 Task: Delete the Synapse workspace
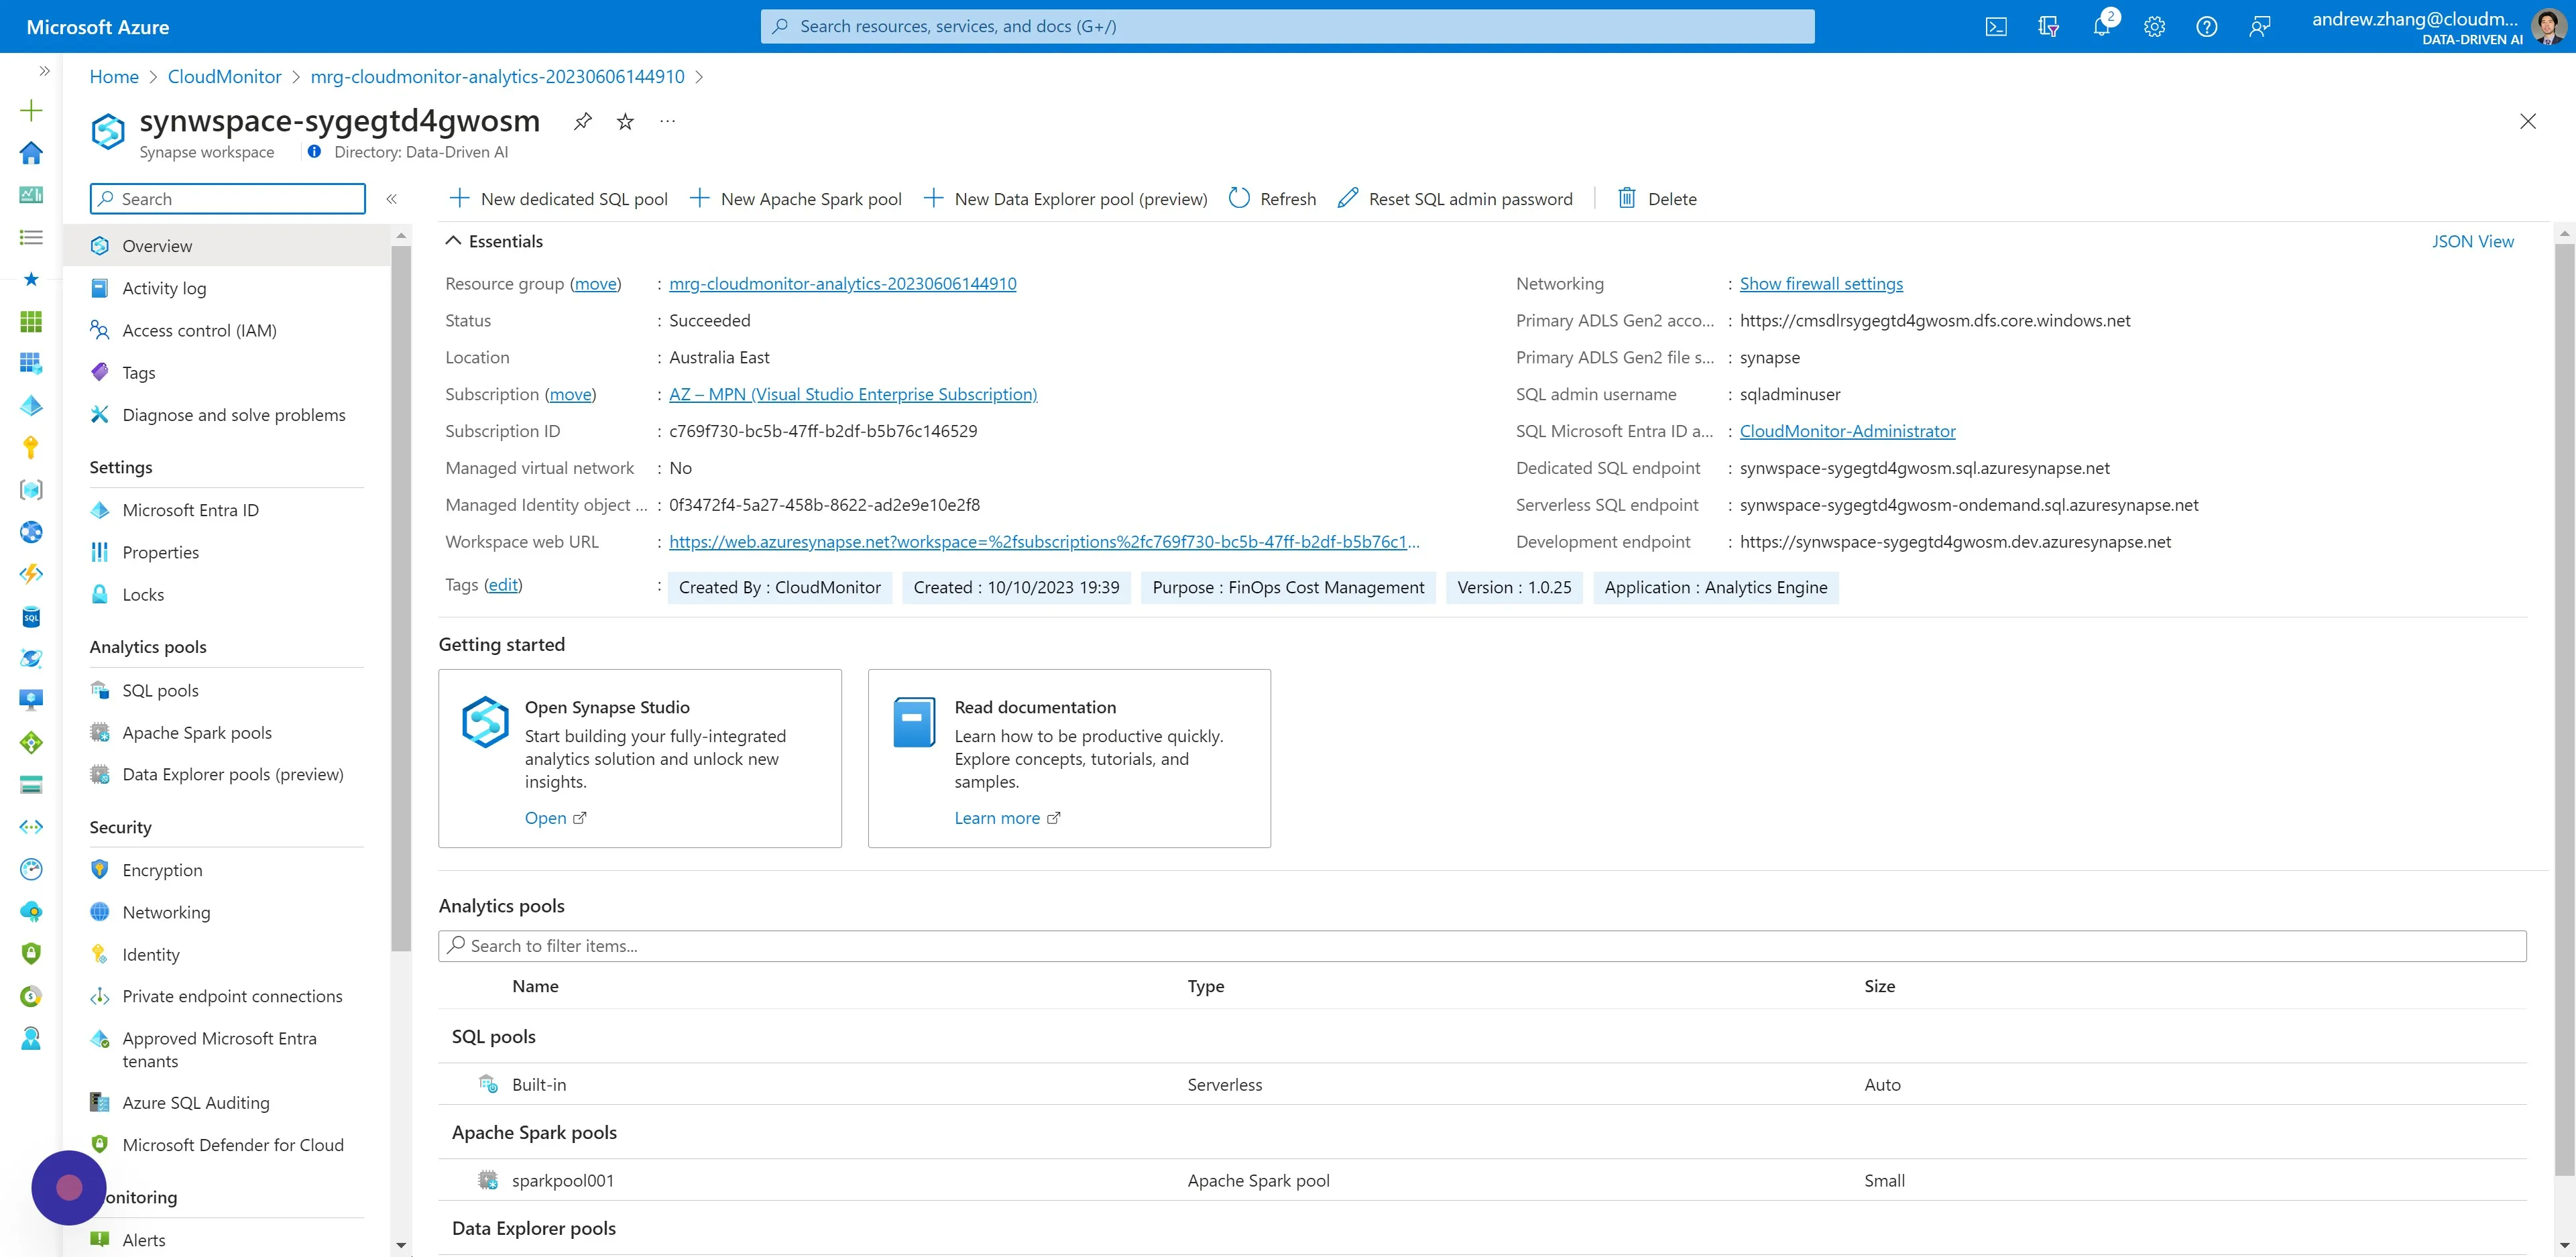(x=1657, y=199)
